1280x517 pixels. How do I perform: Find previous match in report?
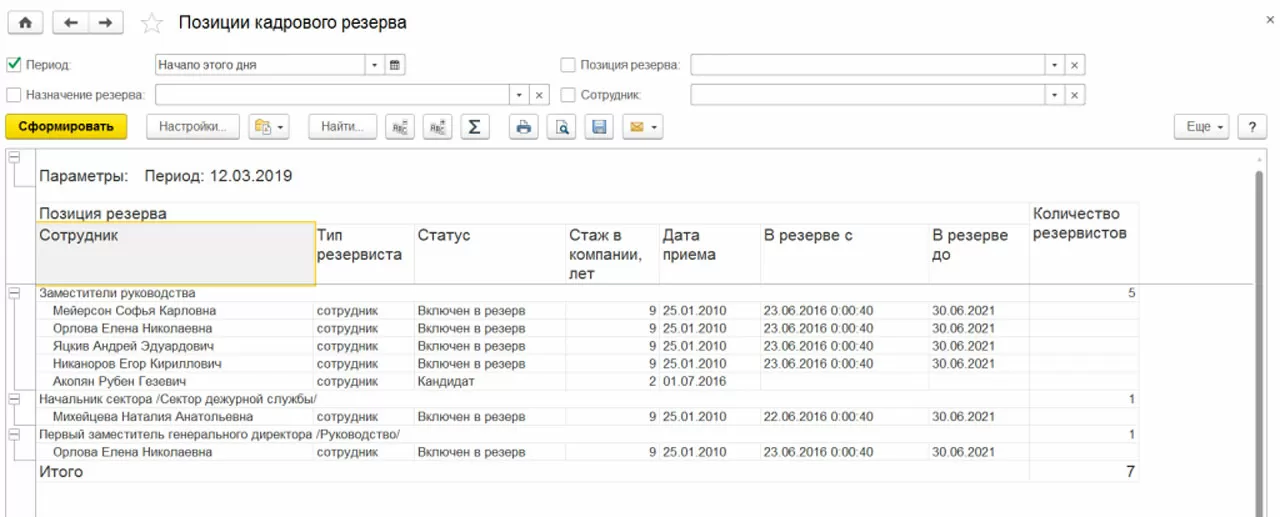click(x=401, y=127)
